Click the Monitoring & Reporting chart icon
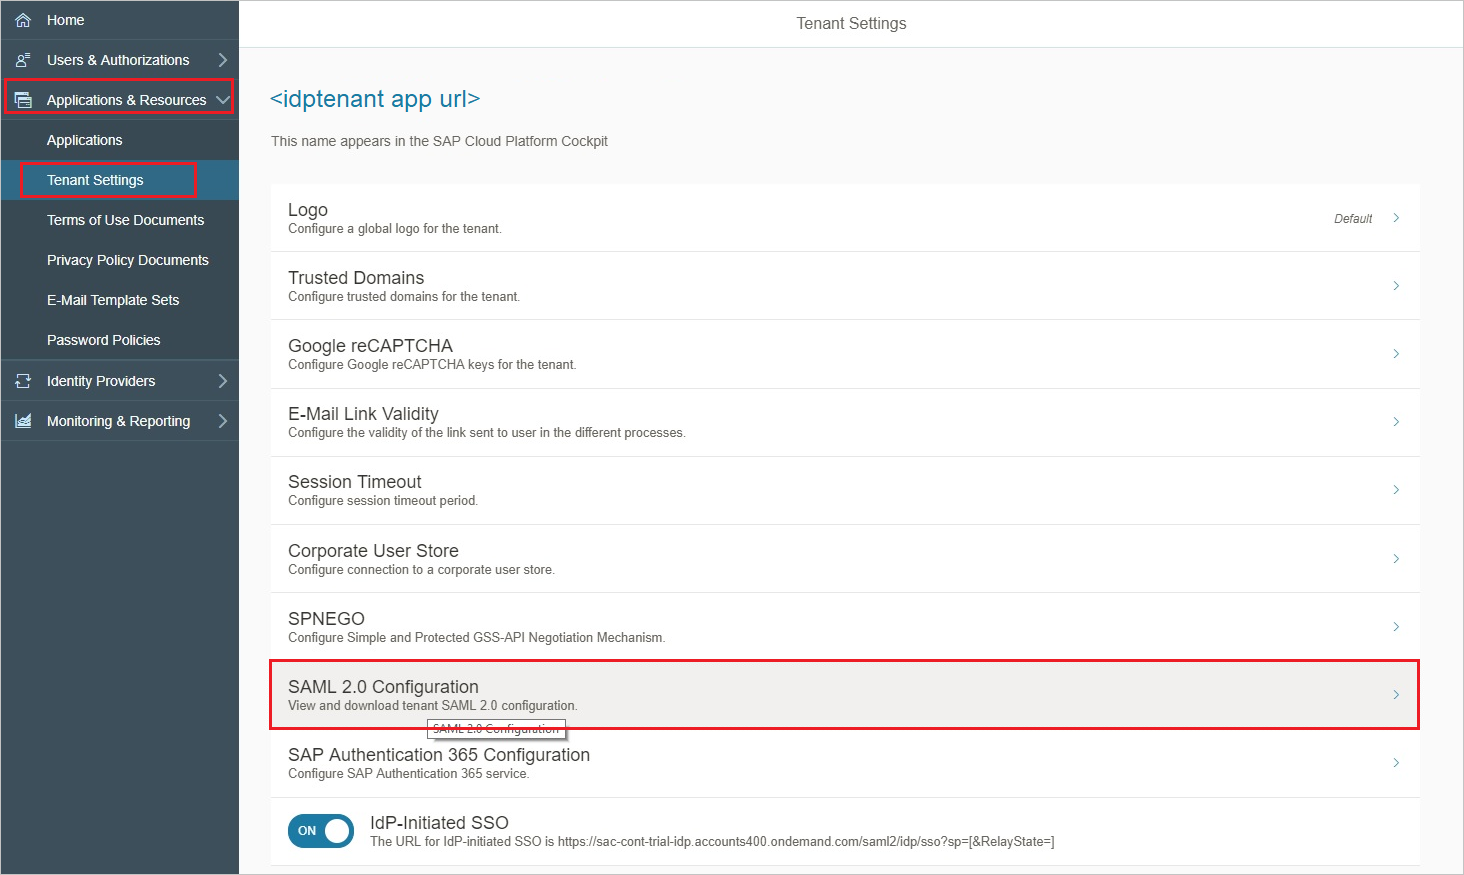 (x=22, y=420)
